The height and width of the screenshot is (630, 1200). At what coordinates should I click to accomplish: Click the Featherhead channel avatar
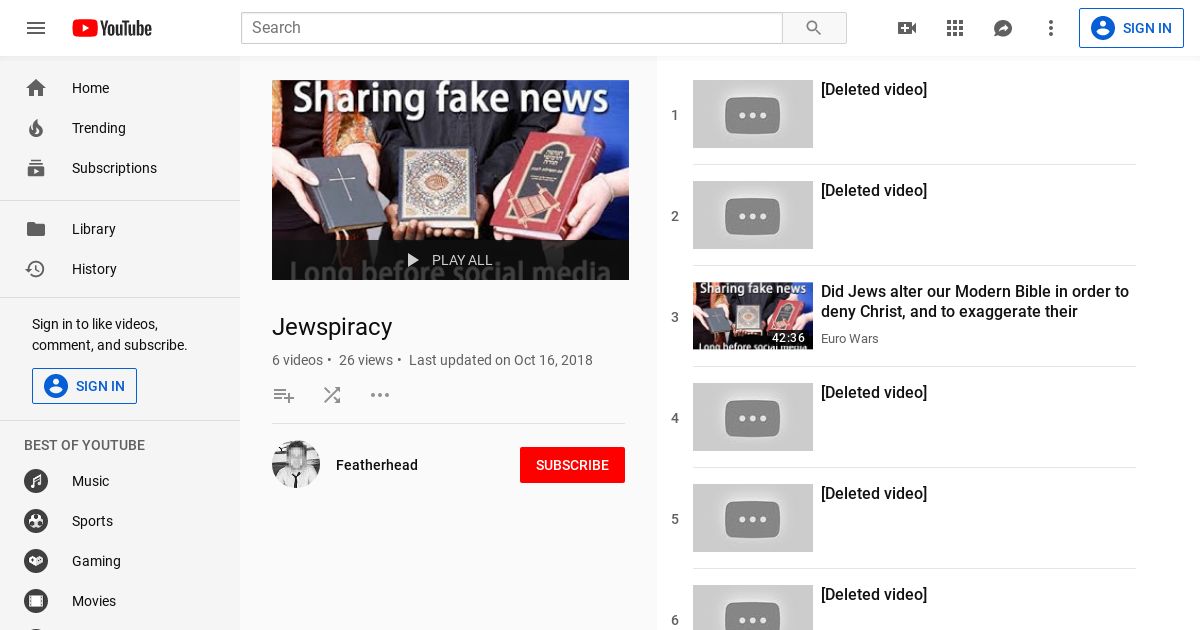coord(296,464)
